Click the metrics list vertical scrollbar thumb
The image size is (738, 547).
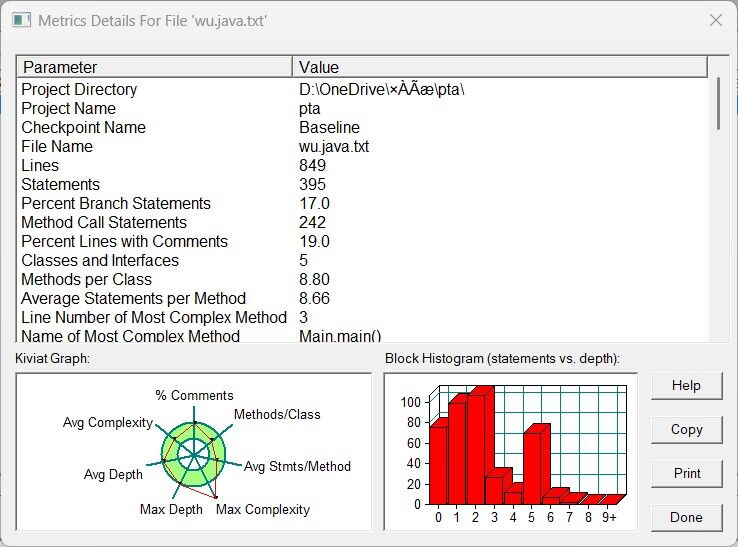coord(718,104)
